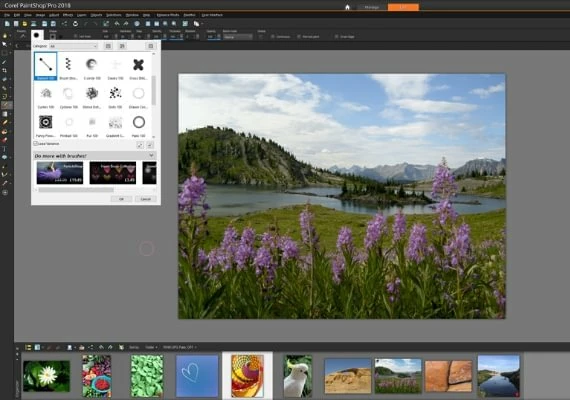Open the Edit menu
The height and width of the screenshot is (400, 570).
(x=17, y=15)
